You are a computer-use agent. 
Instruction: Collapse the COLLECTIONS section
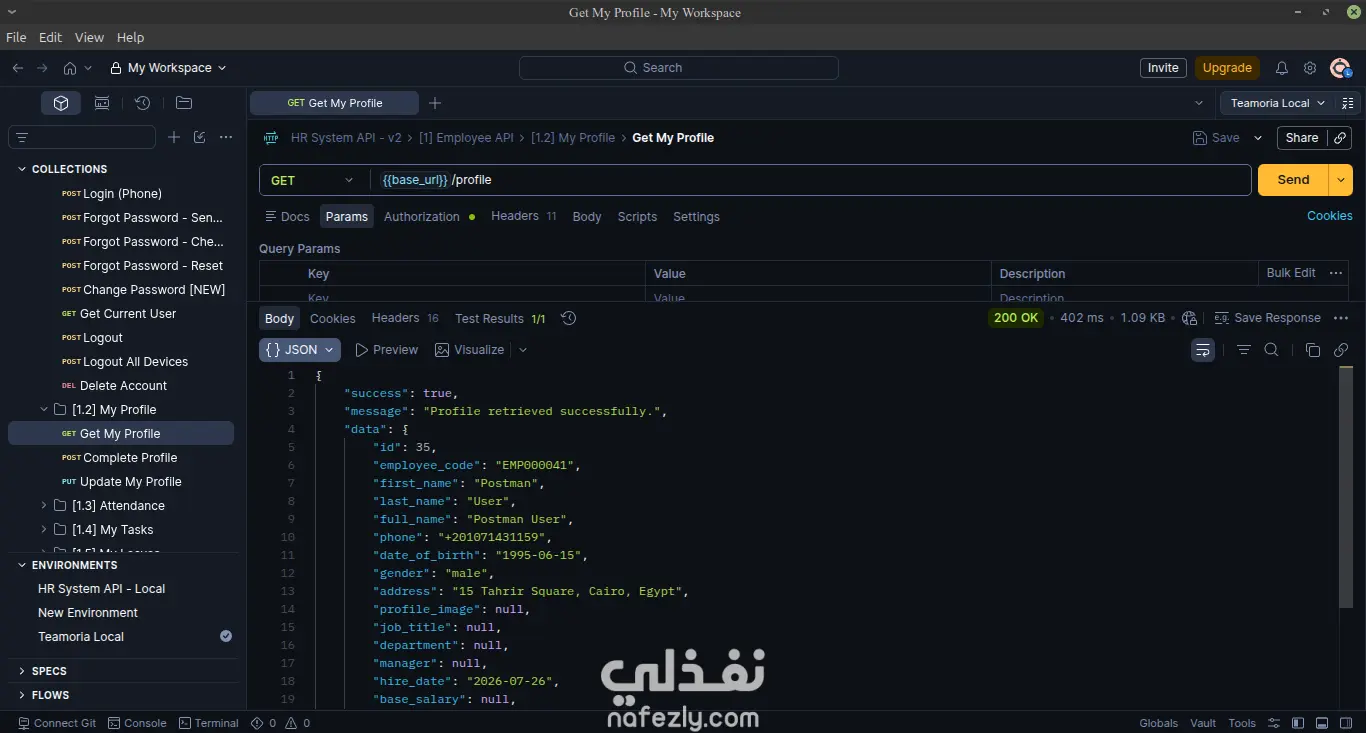click(22, 169)
